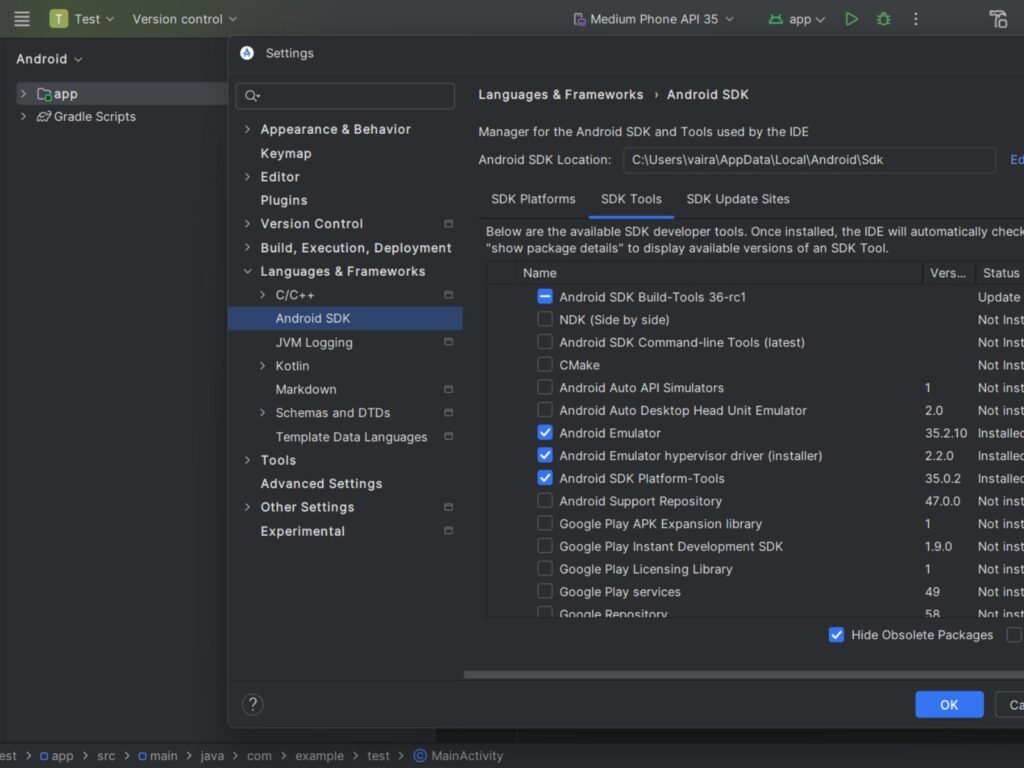This screenshot has width=1024, height=768.
Task: Expand the Kotlin settings node
Action: (x=263, y=366)
